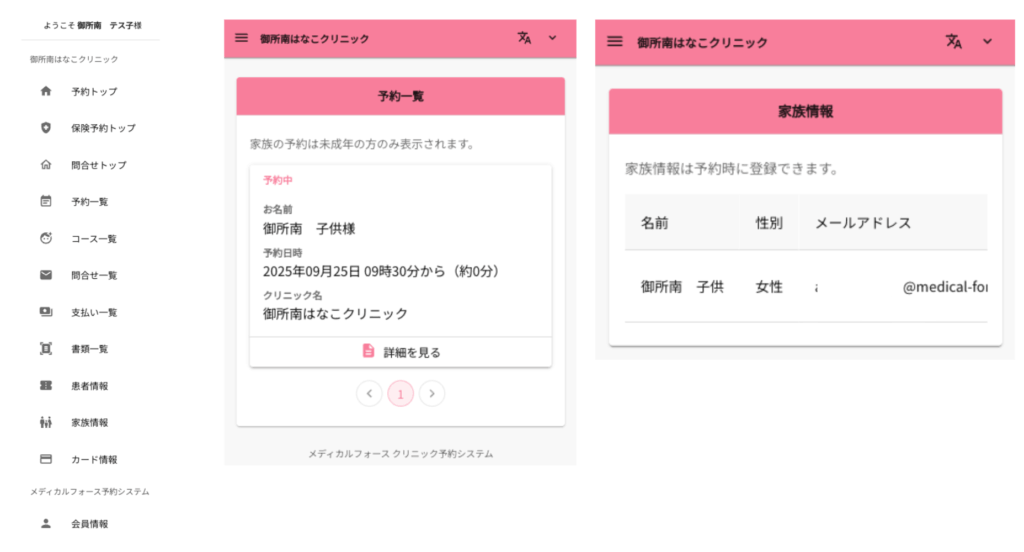Select the 御所南 子供 family table row
The image size is (1024, 552).
pos(805,287)
